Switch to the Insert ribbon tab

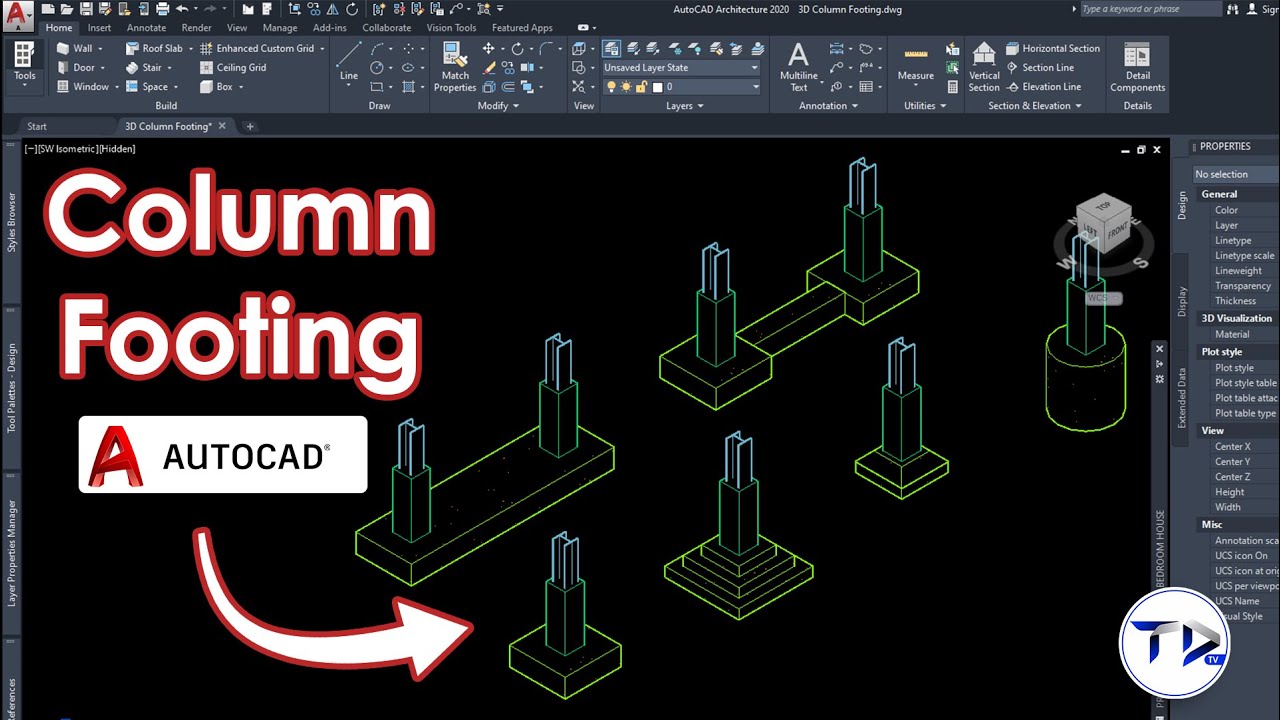click(x=99, y=28)
